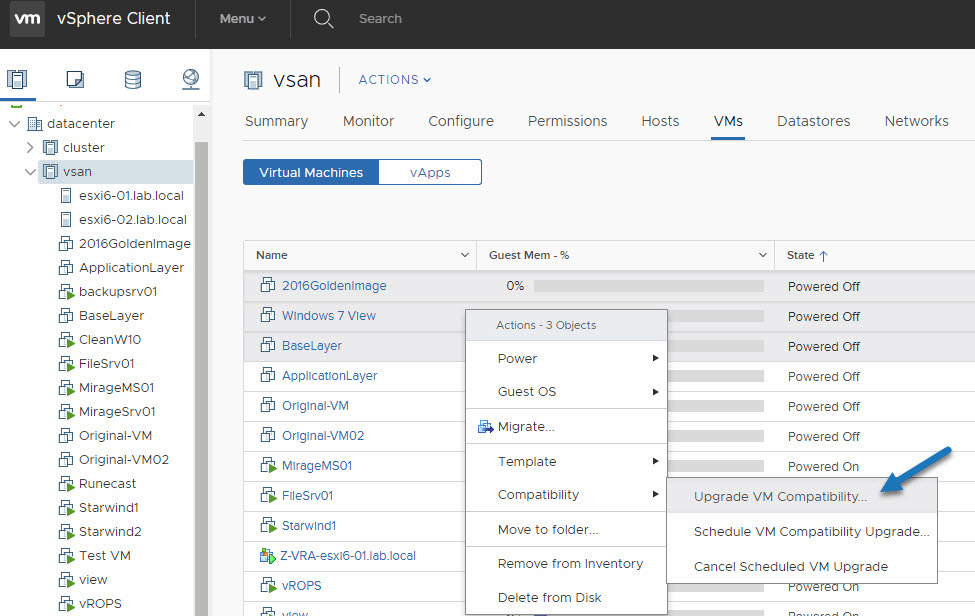Open the Storage inventory icon
Viewport: 975px width, 616px height.
132,80
